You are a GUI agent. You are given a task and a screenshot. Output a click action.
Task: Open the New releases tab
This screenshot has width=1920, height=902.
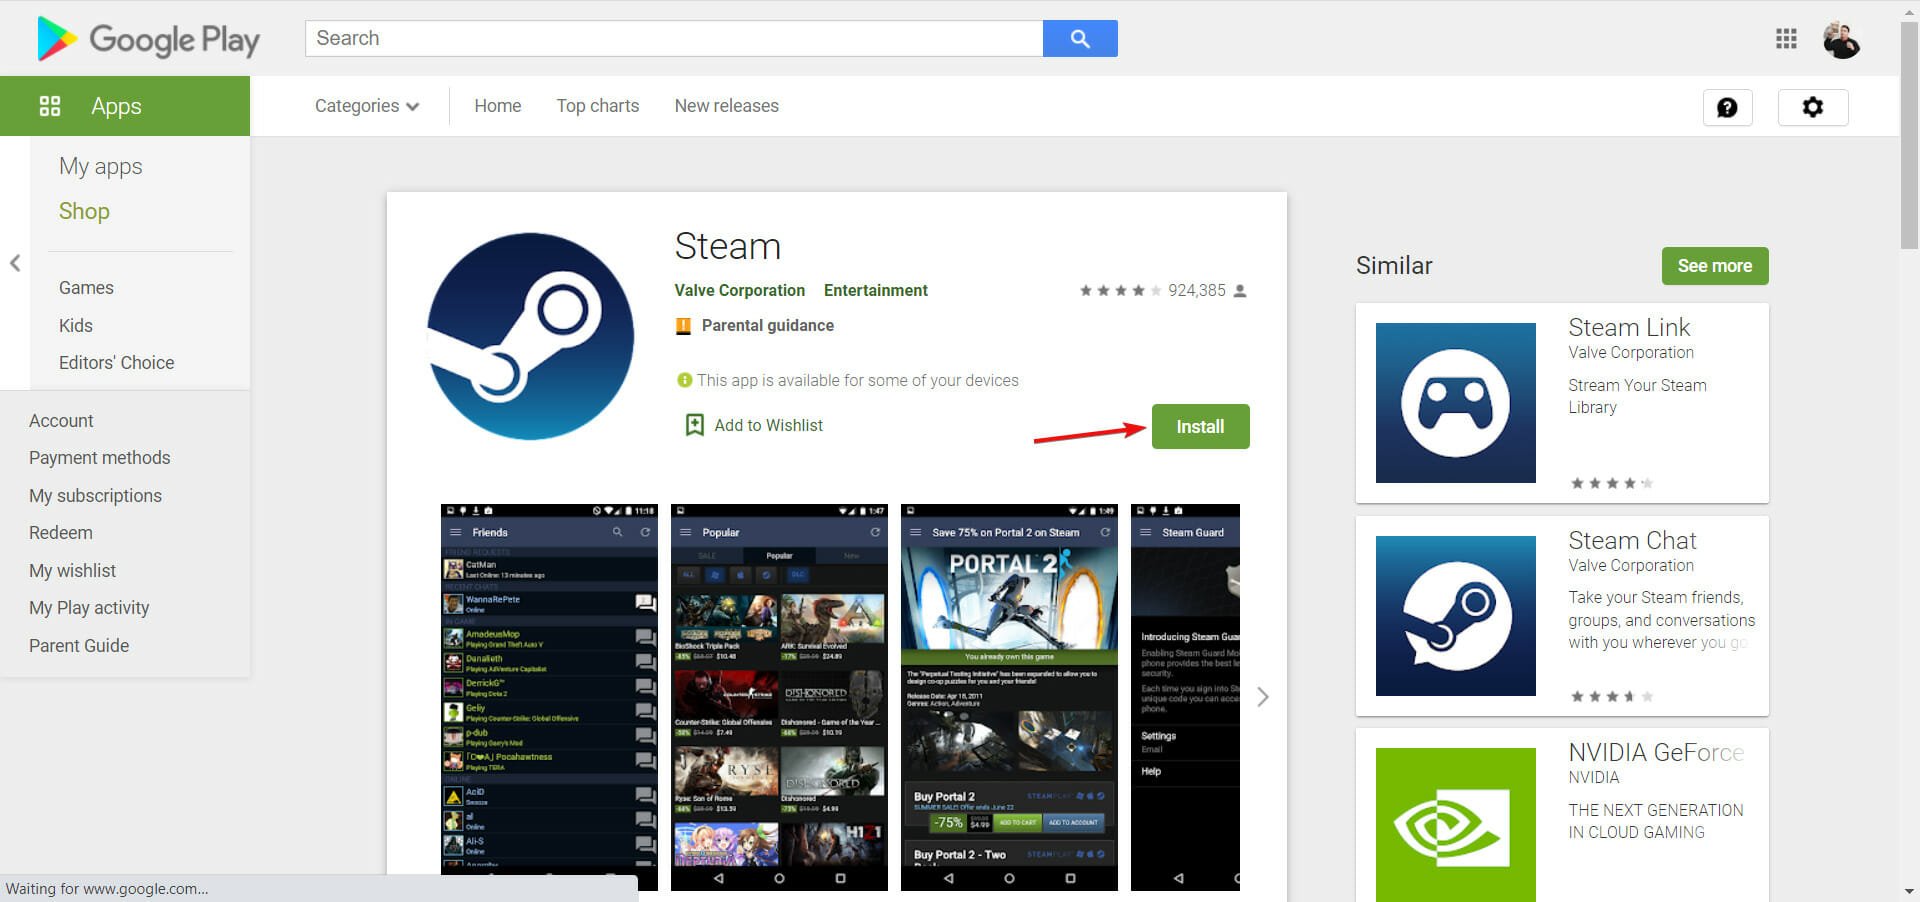pos(727,106)
